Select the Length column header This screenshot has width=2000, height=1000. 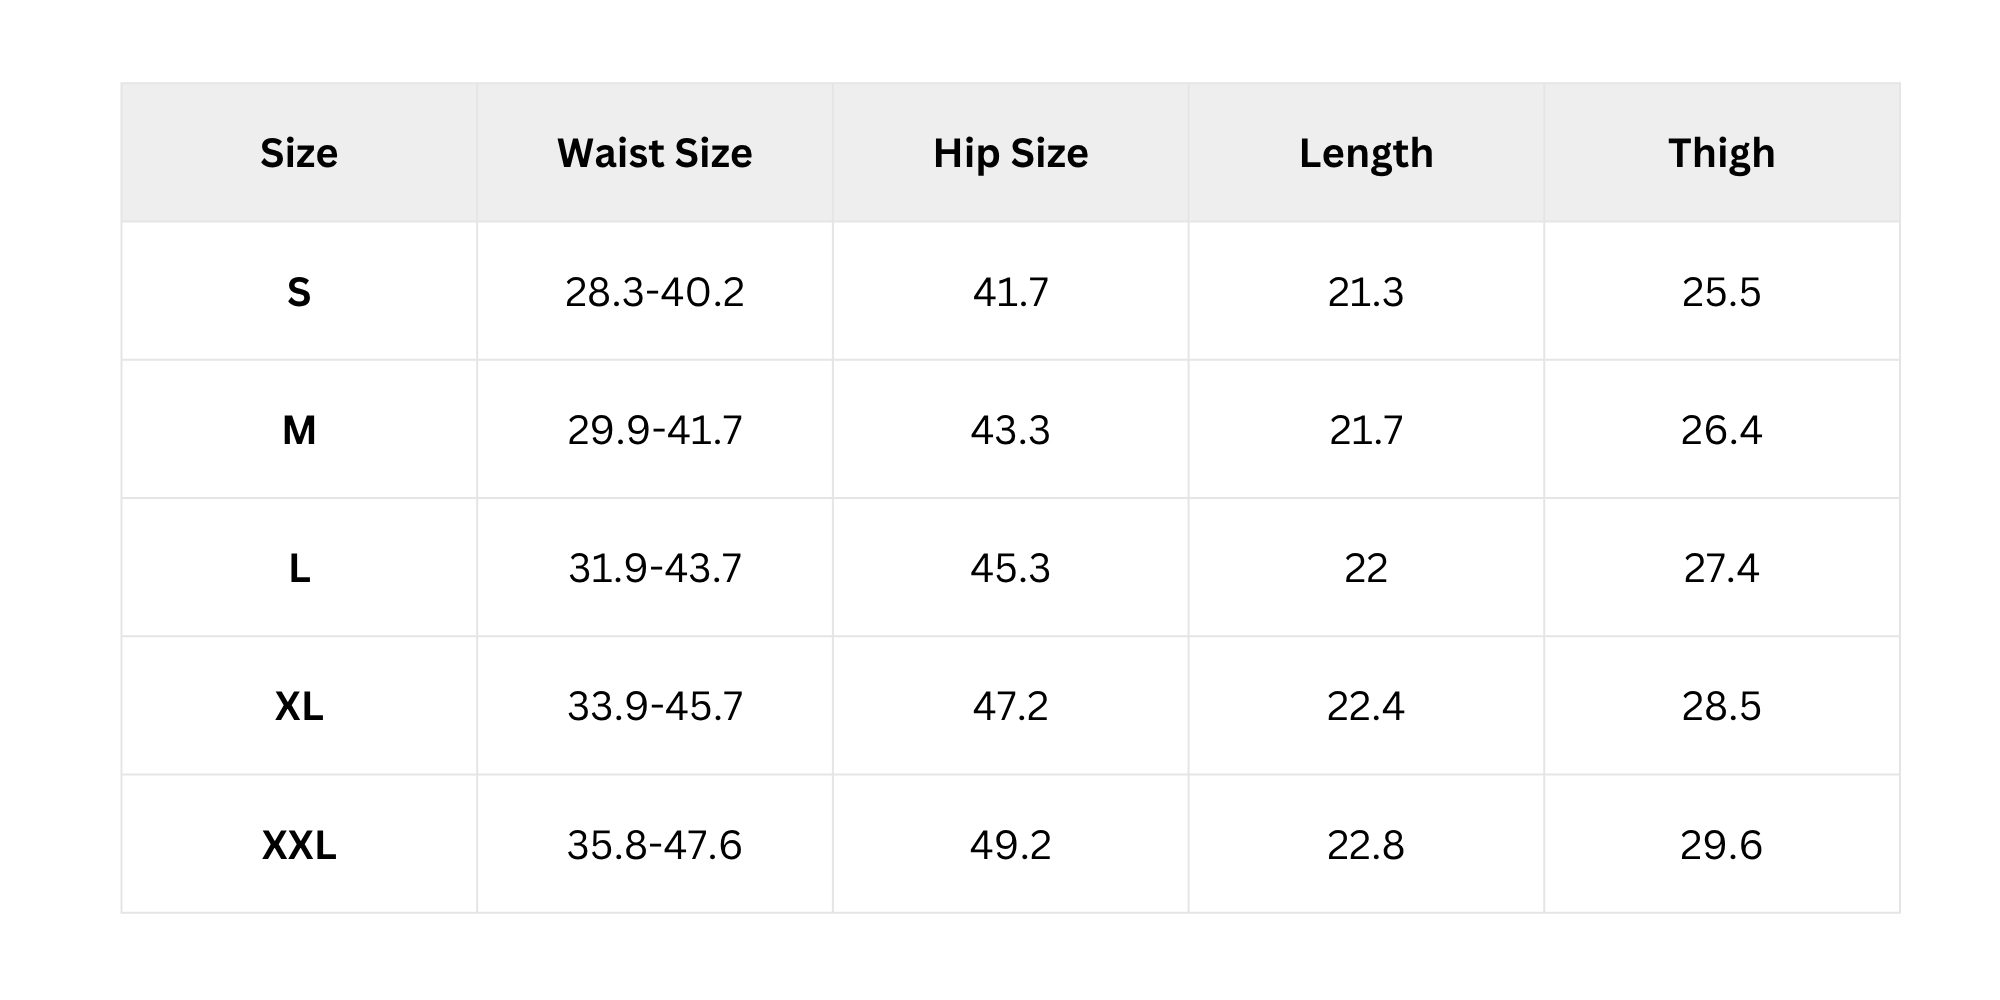point(1366,153)
